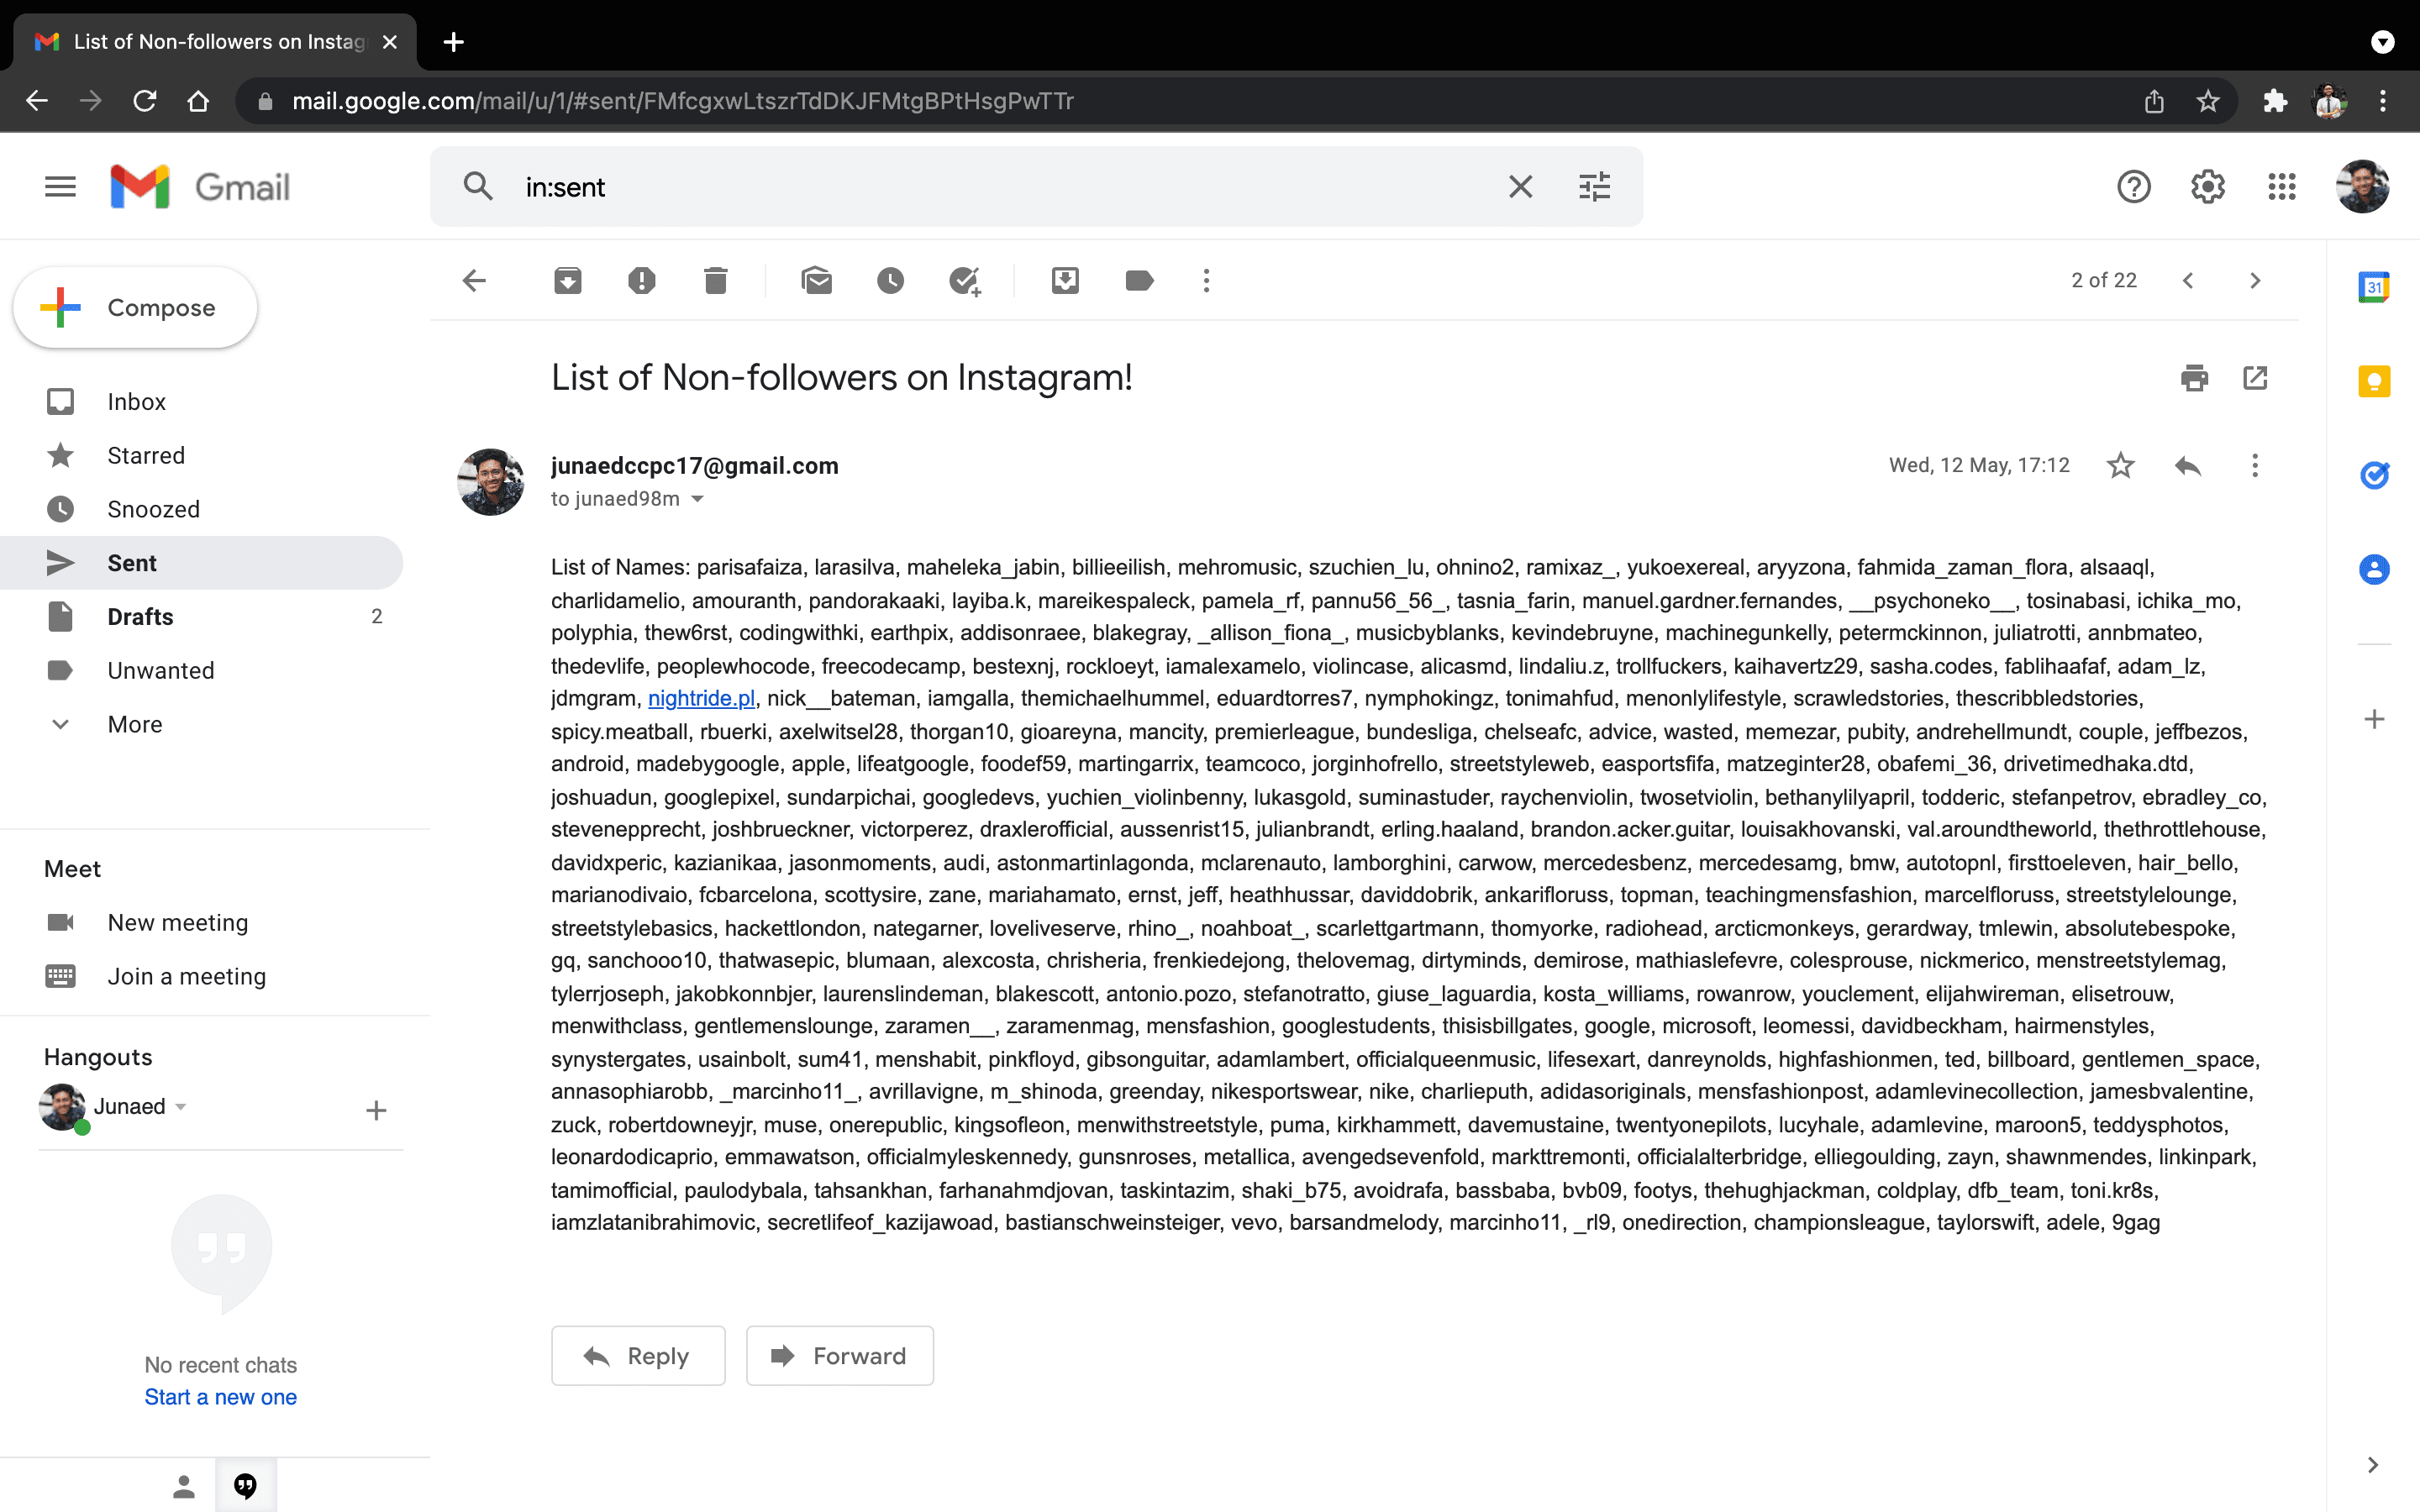Bookmark this page star icon

2207,101
